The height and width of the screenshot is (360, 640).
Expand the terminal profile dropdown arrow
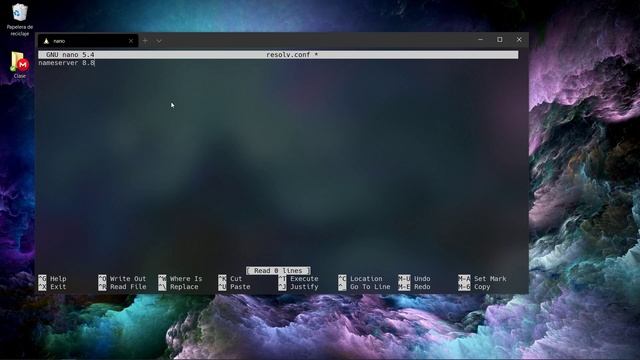(159, 41)
